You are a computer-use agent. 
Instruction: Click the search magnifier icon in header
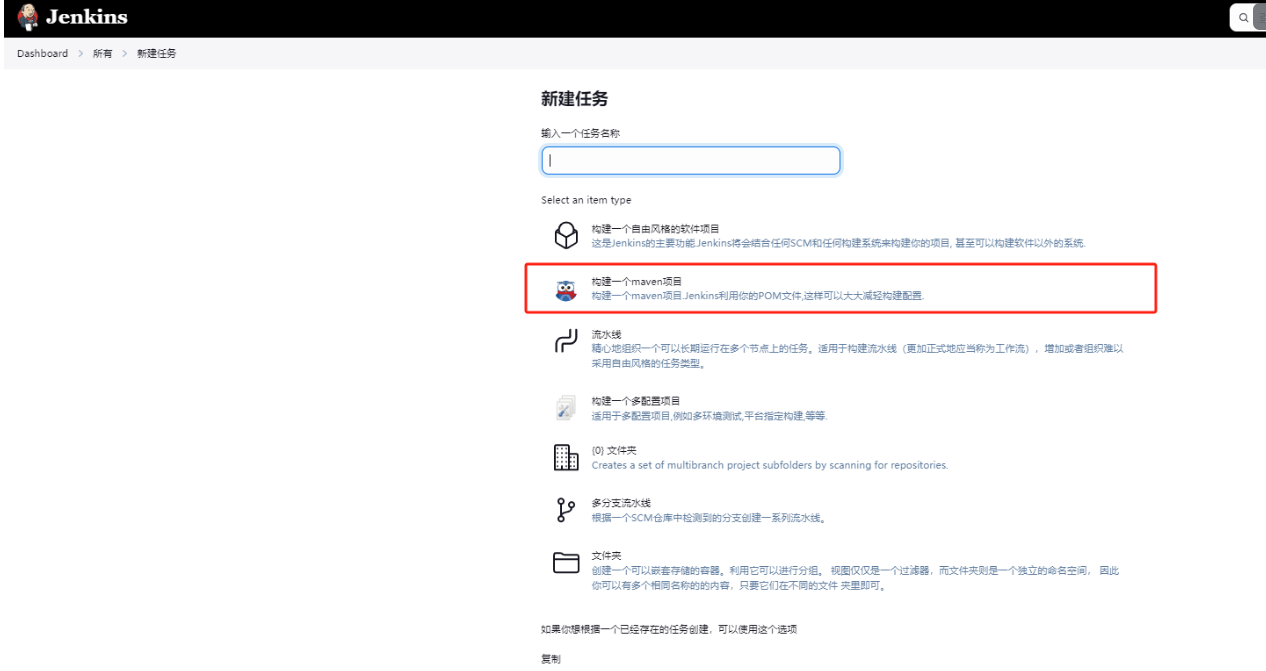(x=1244, y=17)
